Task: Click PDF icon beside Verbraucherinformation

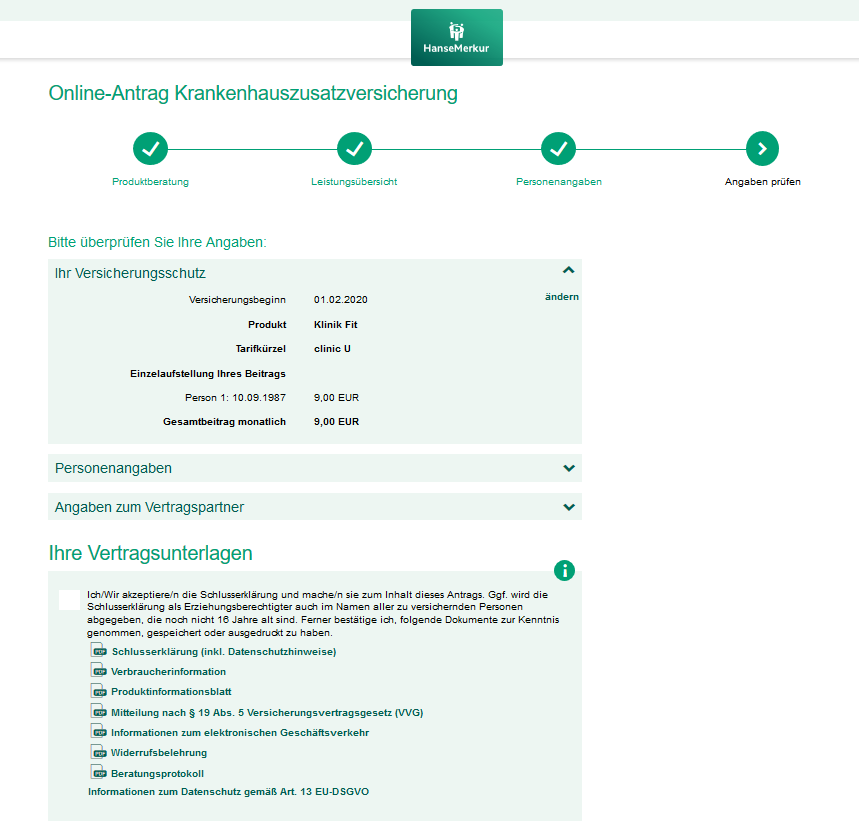Action: click(98, 670)
